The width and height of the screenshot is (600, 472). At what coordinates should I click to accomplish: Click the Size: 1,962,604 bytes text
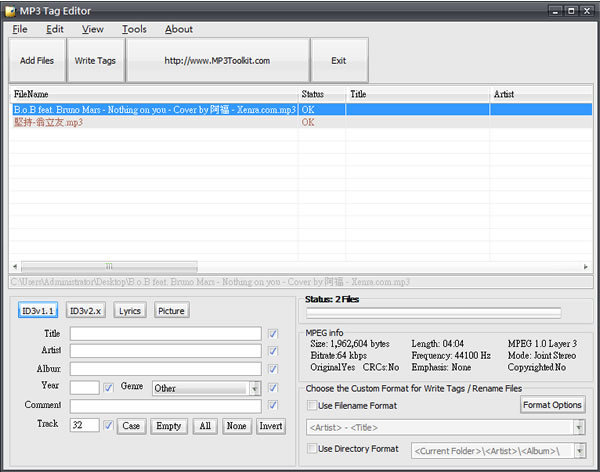(x=350, y=344)
